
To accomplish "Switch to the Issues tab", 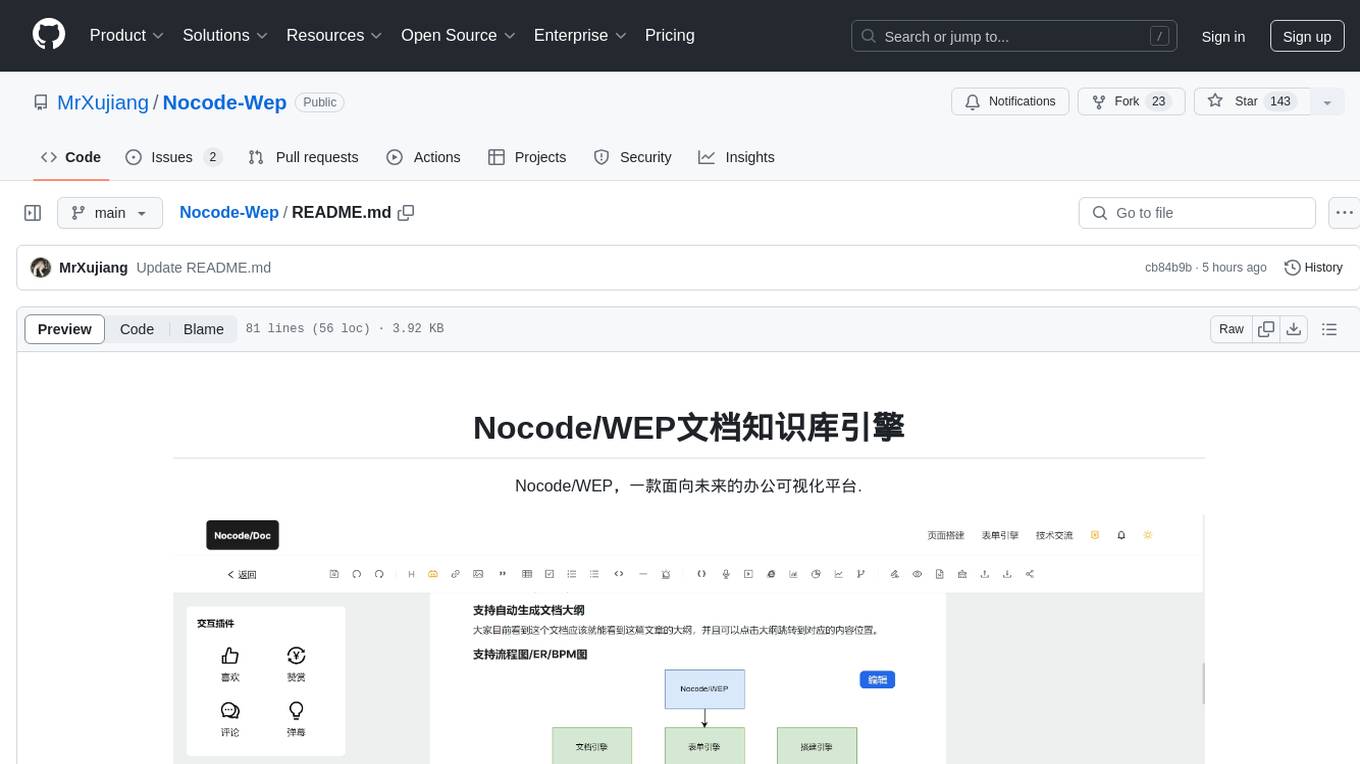I will (173, 157).
